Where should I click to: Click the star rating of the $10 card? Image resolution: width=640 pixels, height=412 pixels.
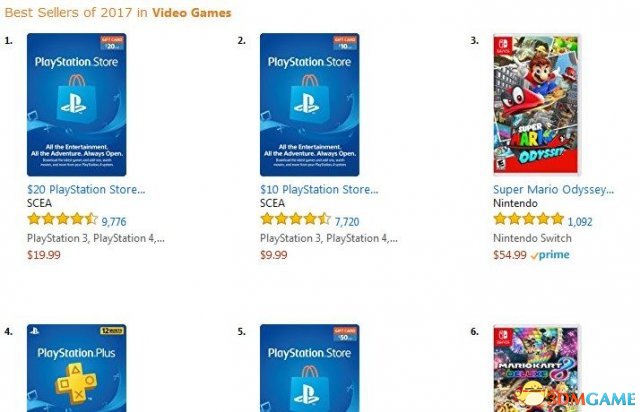295,220
